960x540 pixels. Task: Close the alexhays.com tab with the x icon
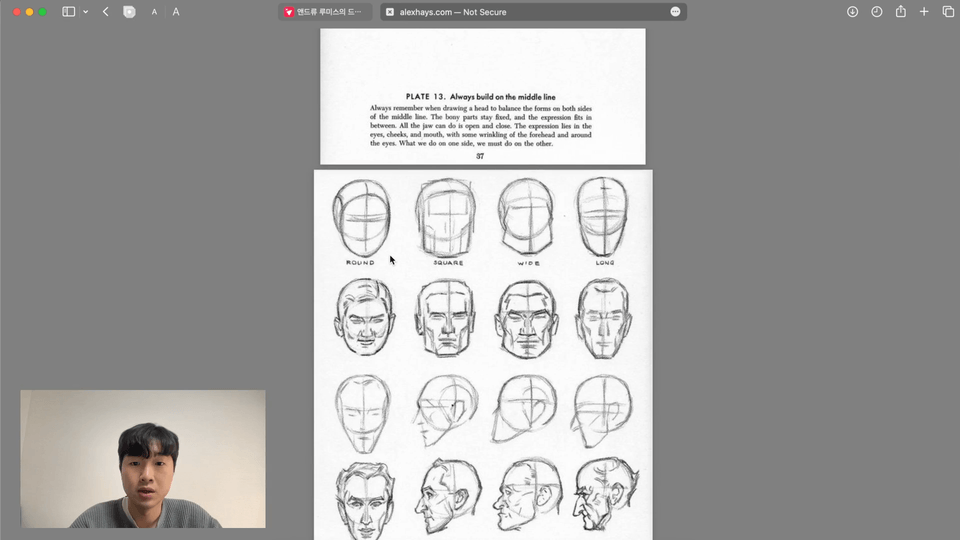[x=390, y=12]
